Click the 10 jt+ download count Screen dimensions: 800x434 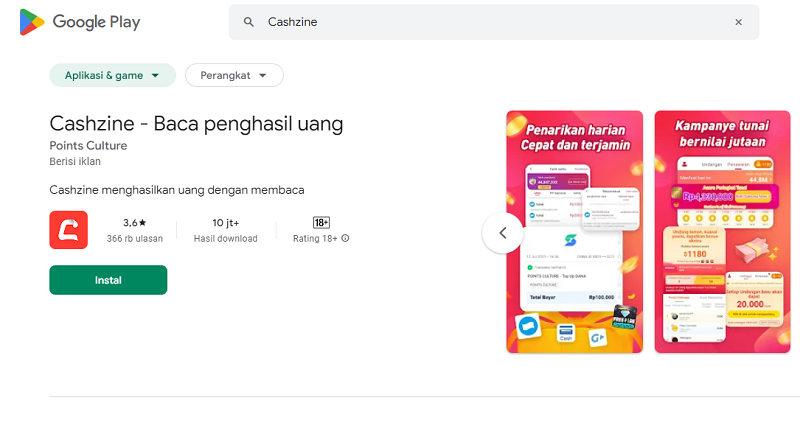coord(226,223)
